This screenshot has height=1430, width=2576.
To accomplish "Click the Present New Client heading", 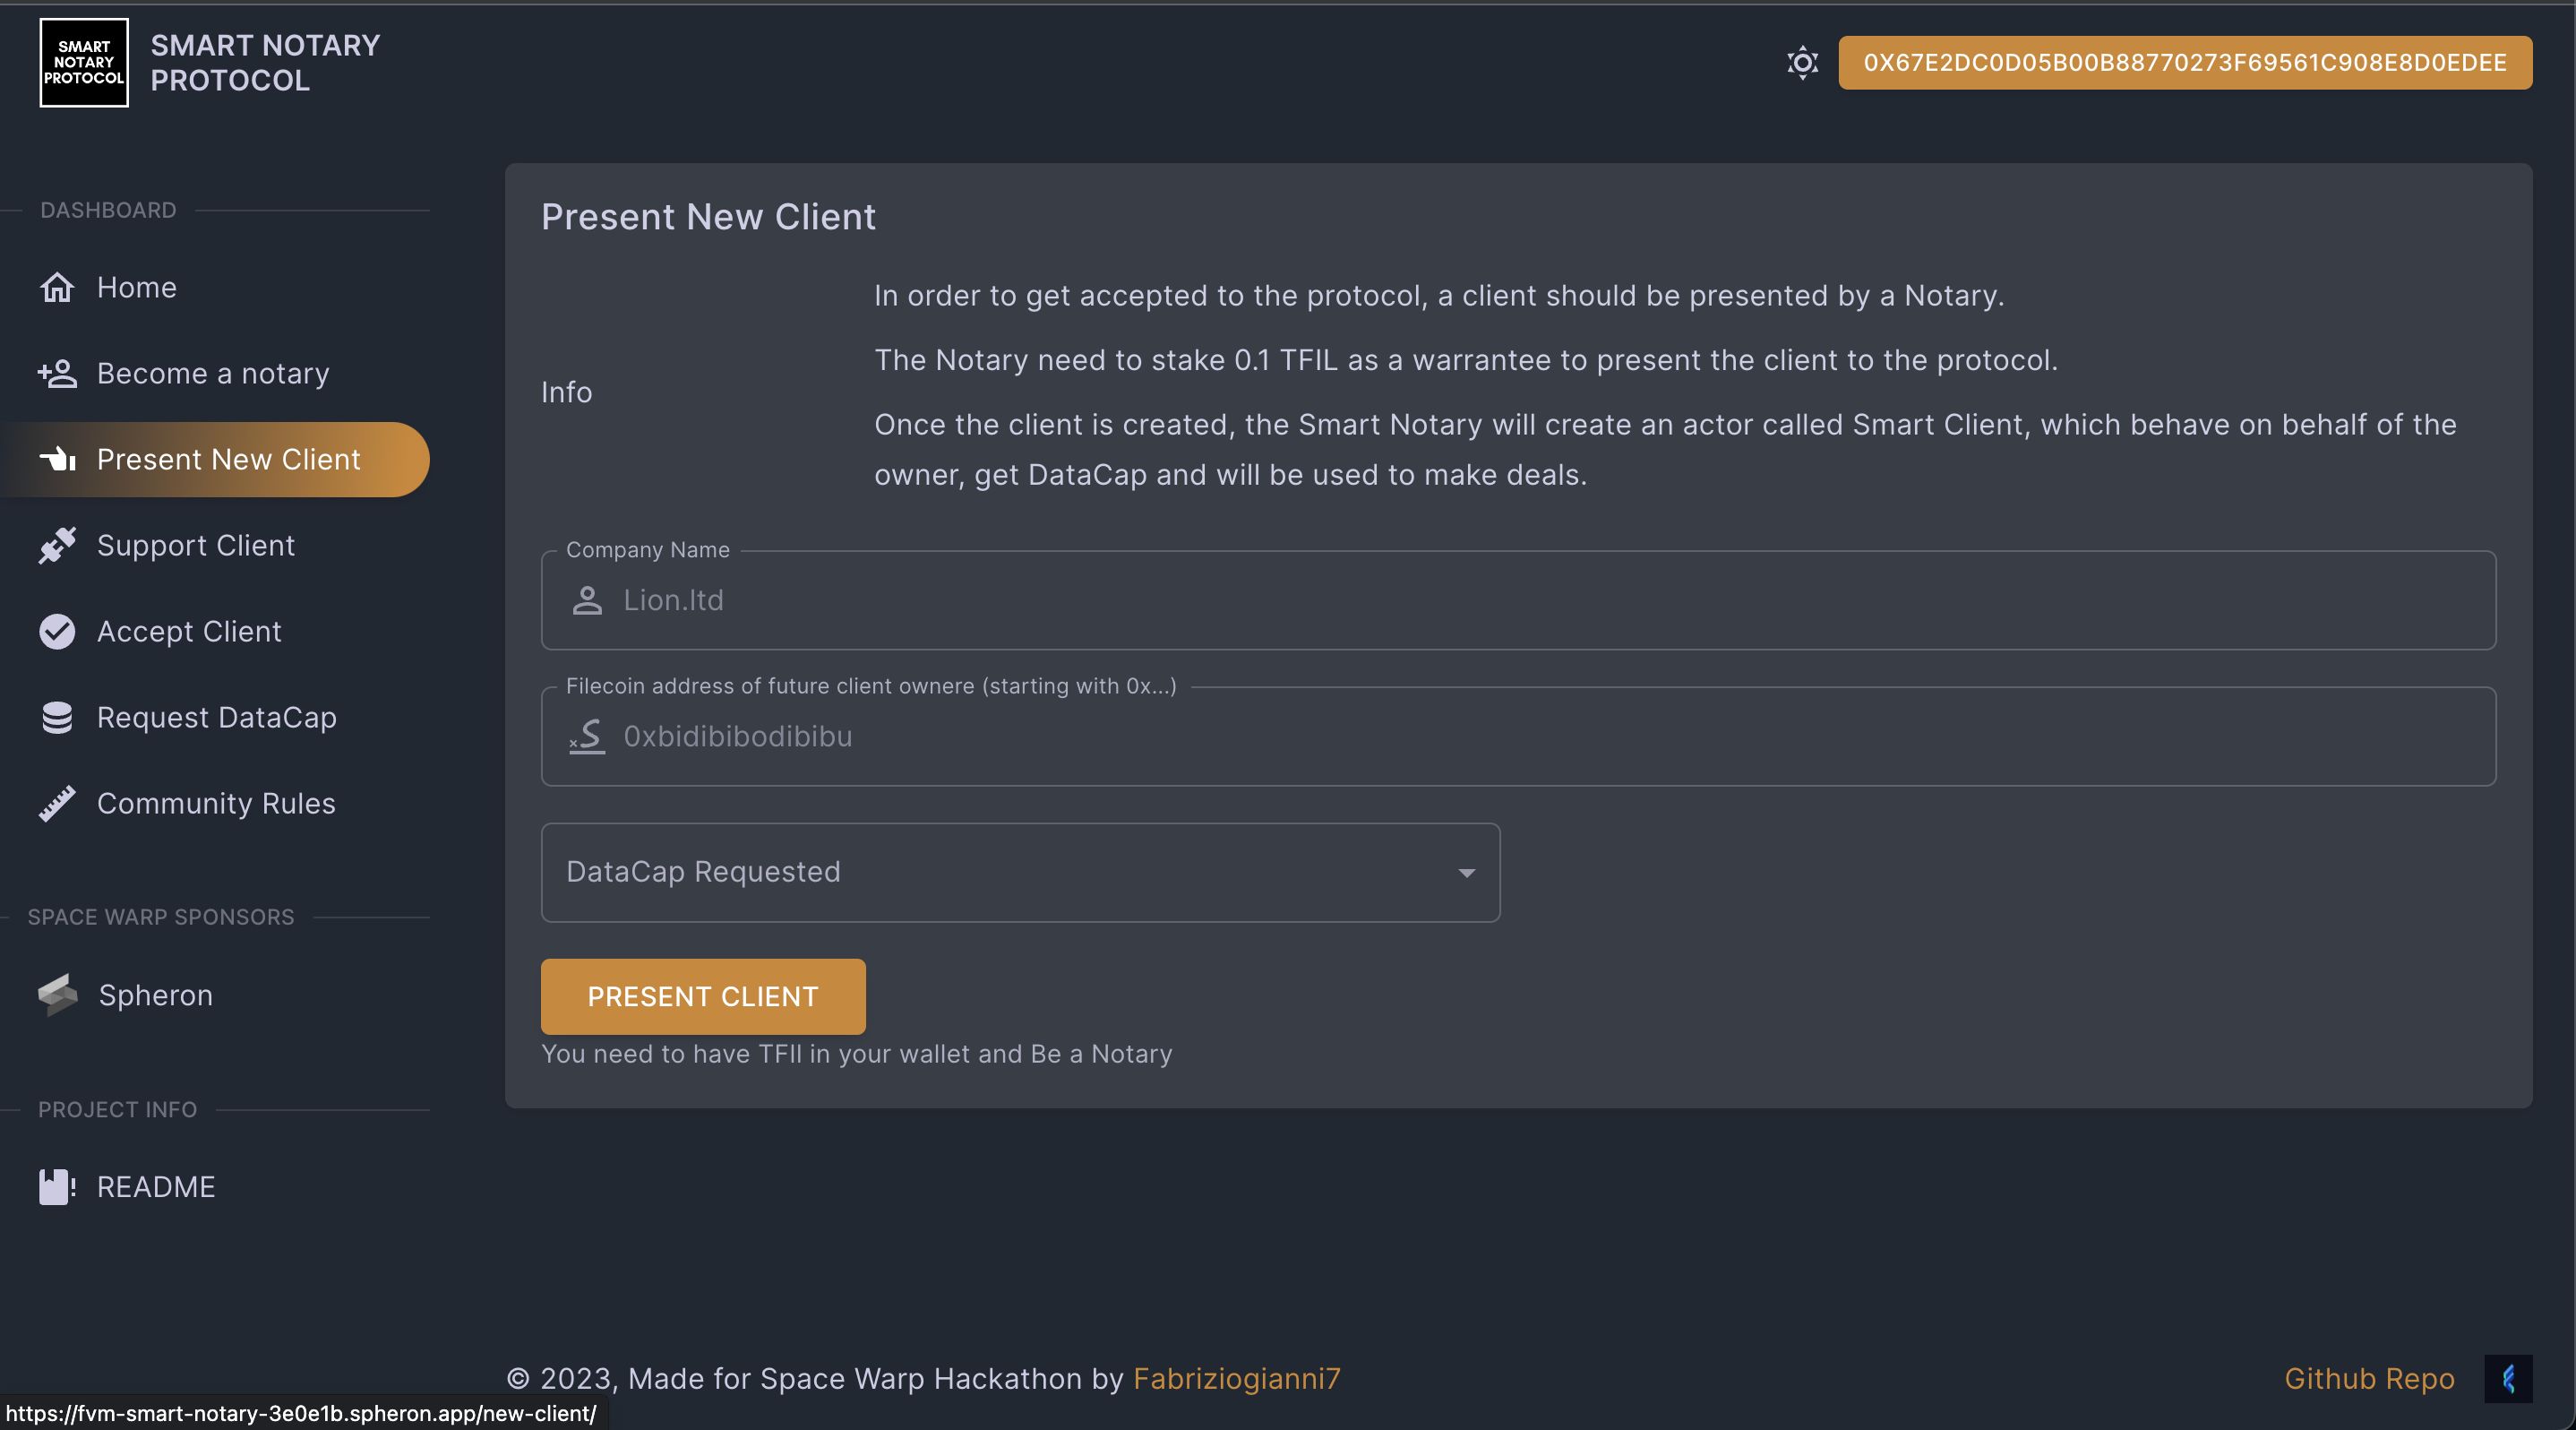I will [708, 217].
